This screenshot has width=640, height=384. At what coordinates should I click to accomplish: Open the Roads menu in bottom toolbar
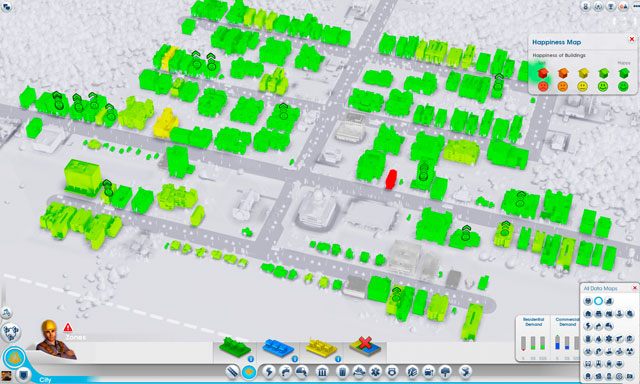[233, 372]
